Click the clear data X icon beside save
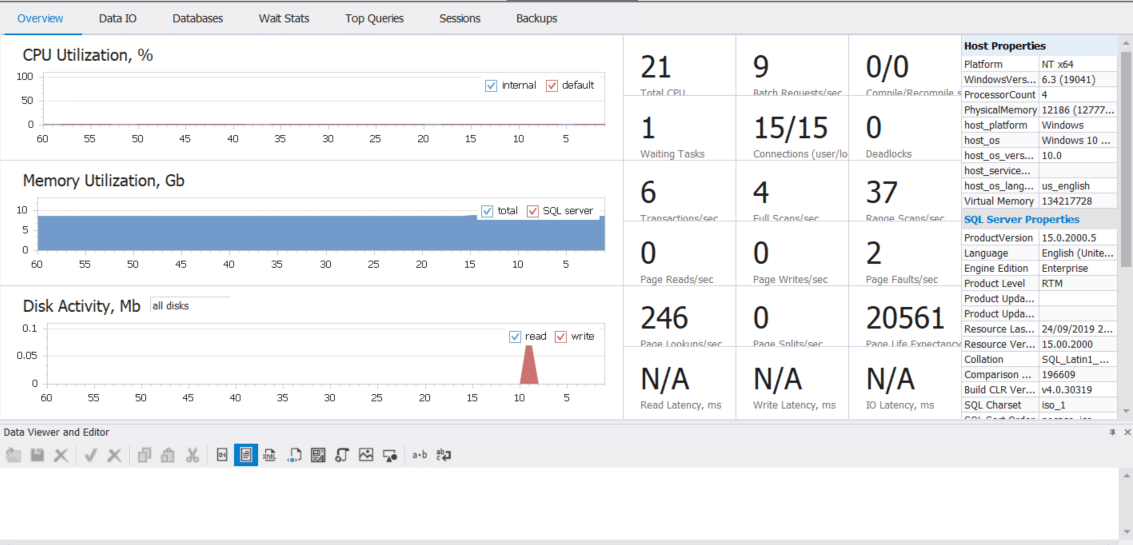 (x=61, y=455)
